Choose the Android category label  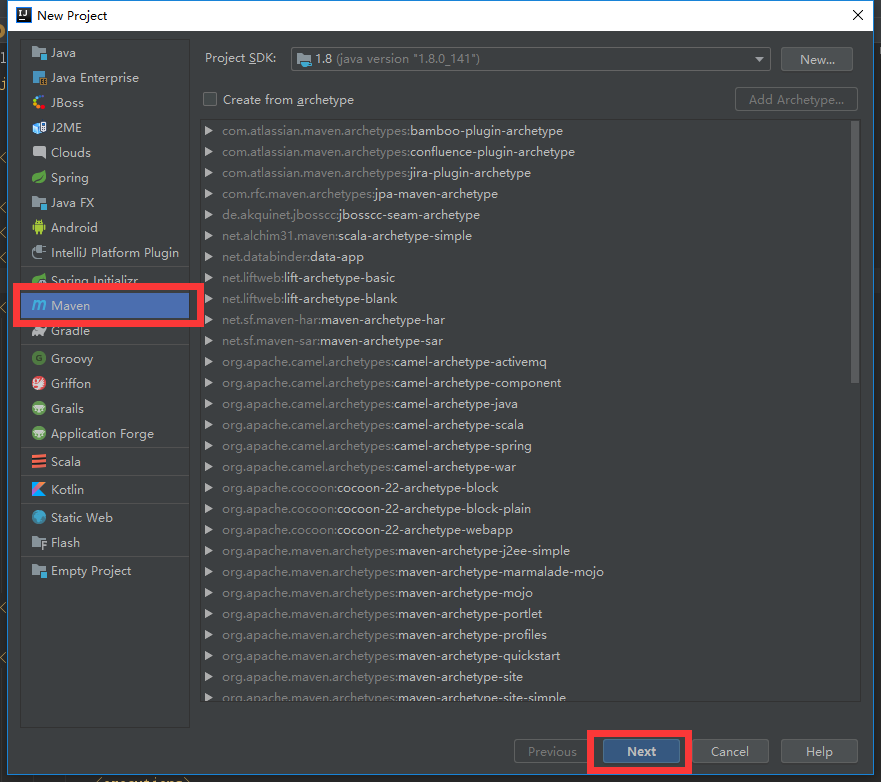click(x=74, y=228)
